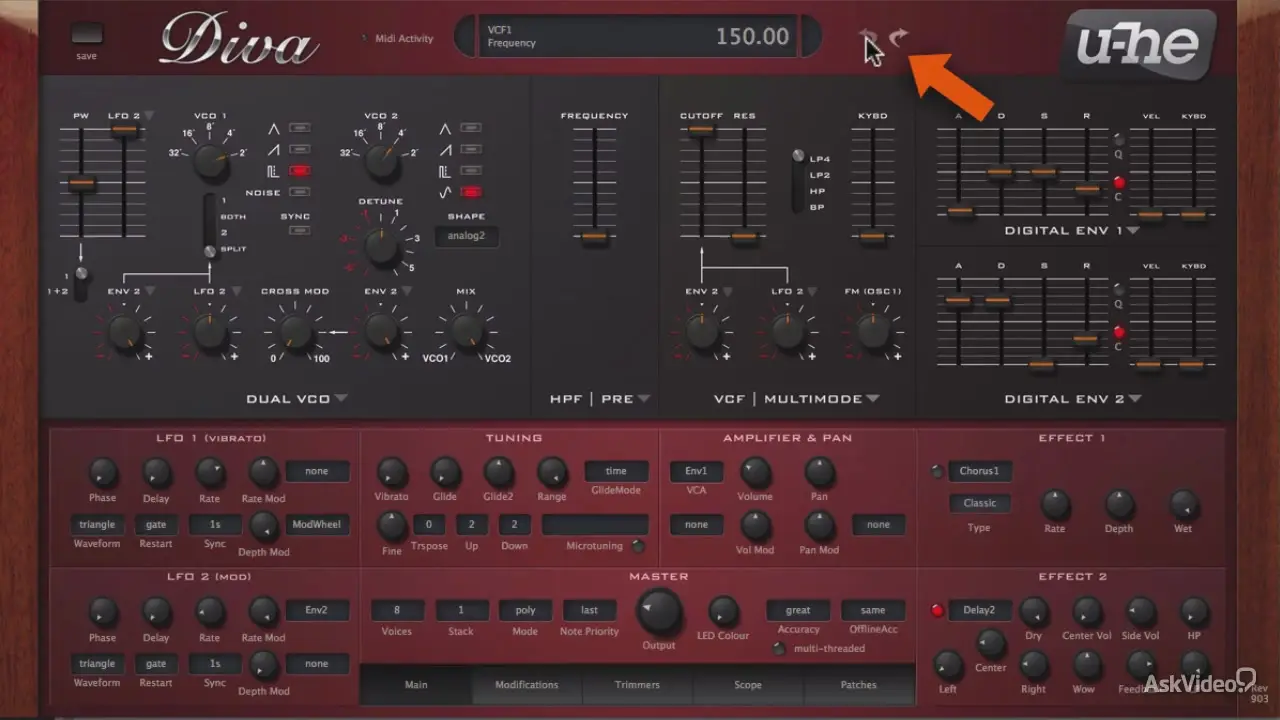Switch to the Scope tab

point(748,685)
